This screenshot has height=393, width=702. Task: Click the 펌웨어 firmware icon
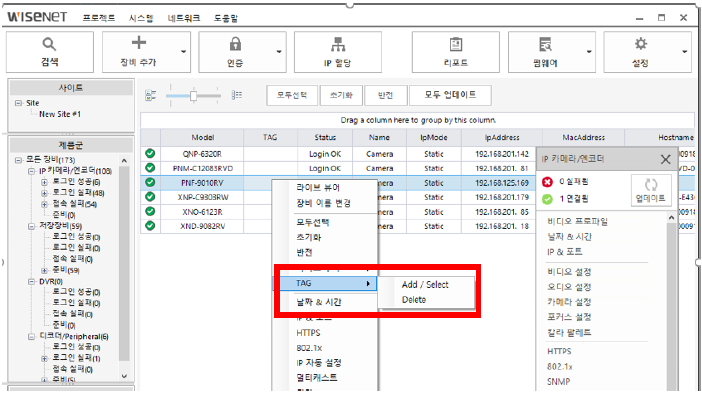(545, 44)
